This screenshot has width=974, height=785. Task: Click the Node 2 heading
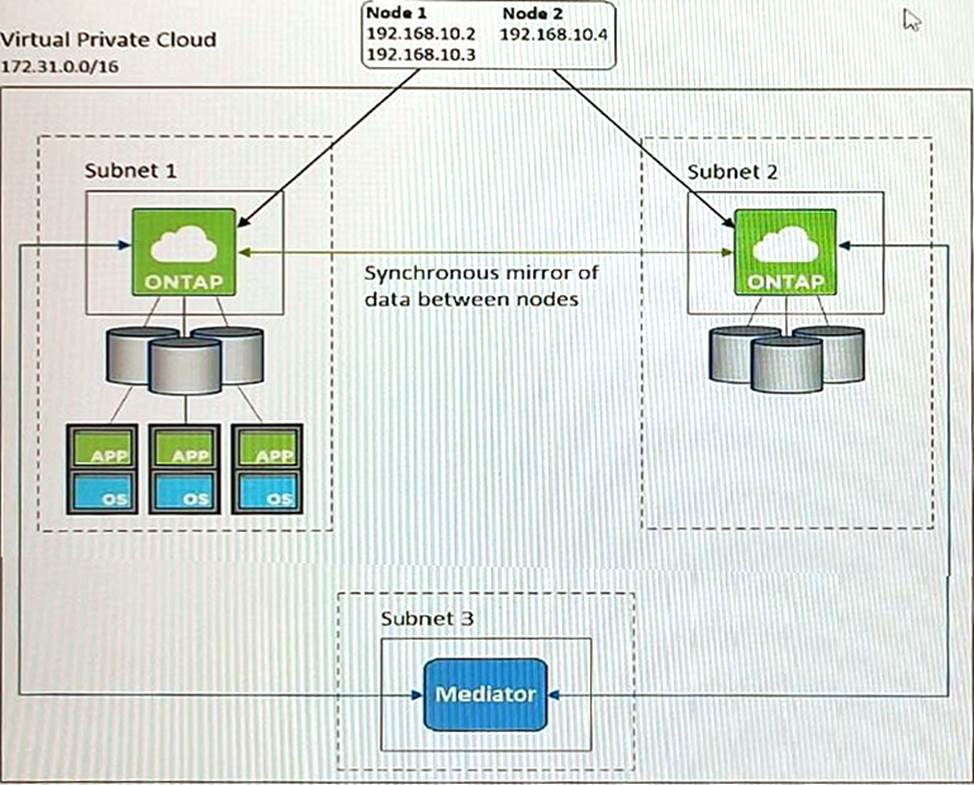tap(532, 14)
